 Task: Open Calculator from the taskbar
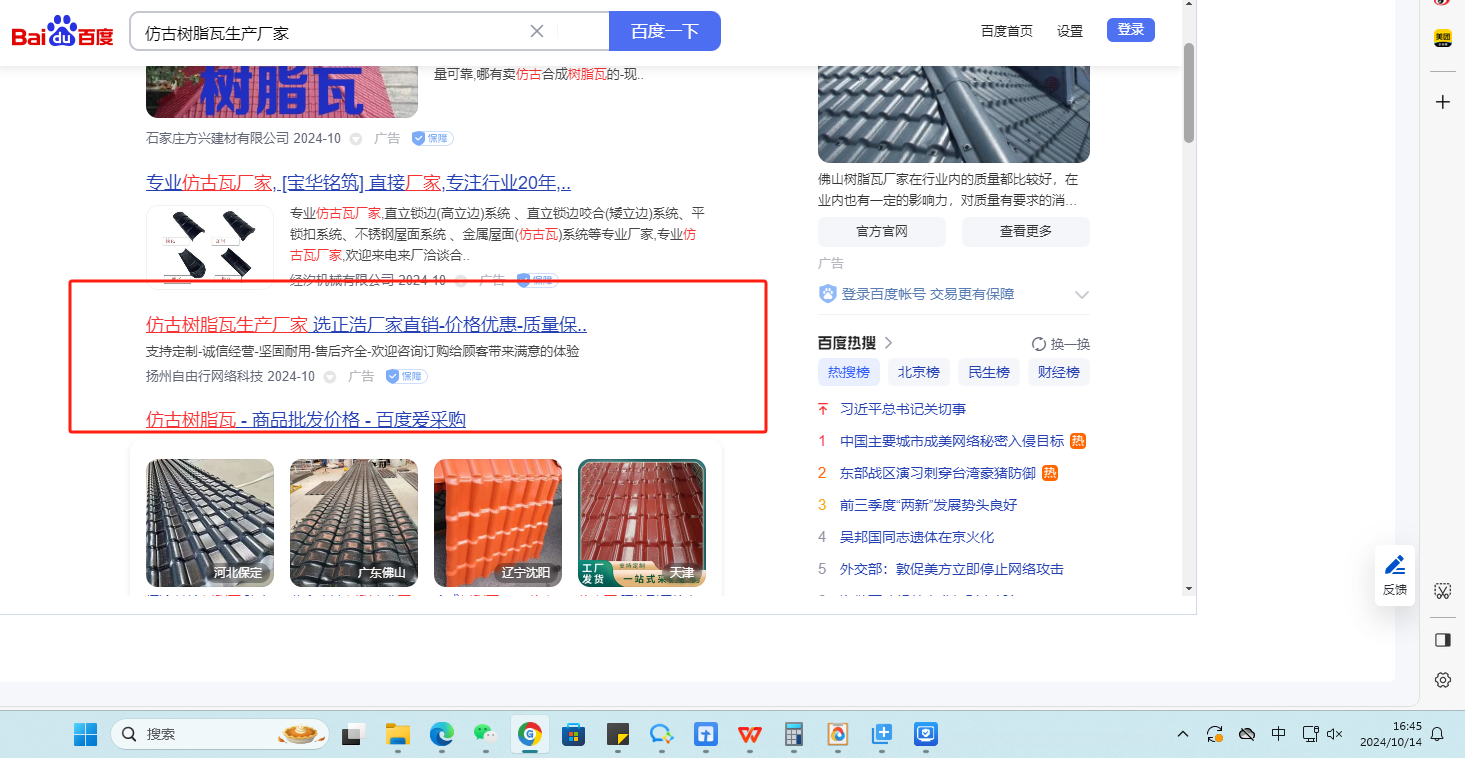pyautogui.click(x=794, y=734)
